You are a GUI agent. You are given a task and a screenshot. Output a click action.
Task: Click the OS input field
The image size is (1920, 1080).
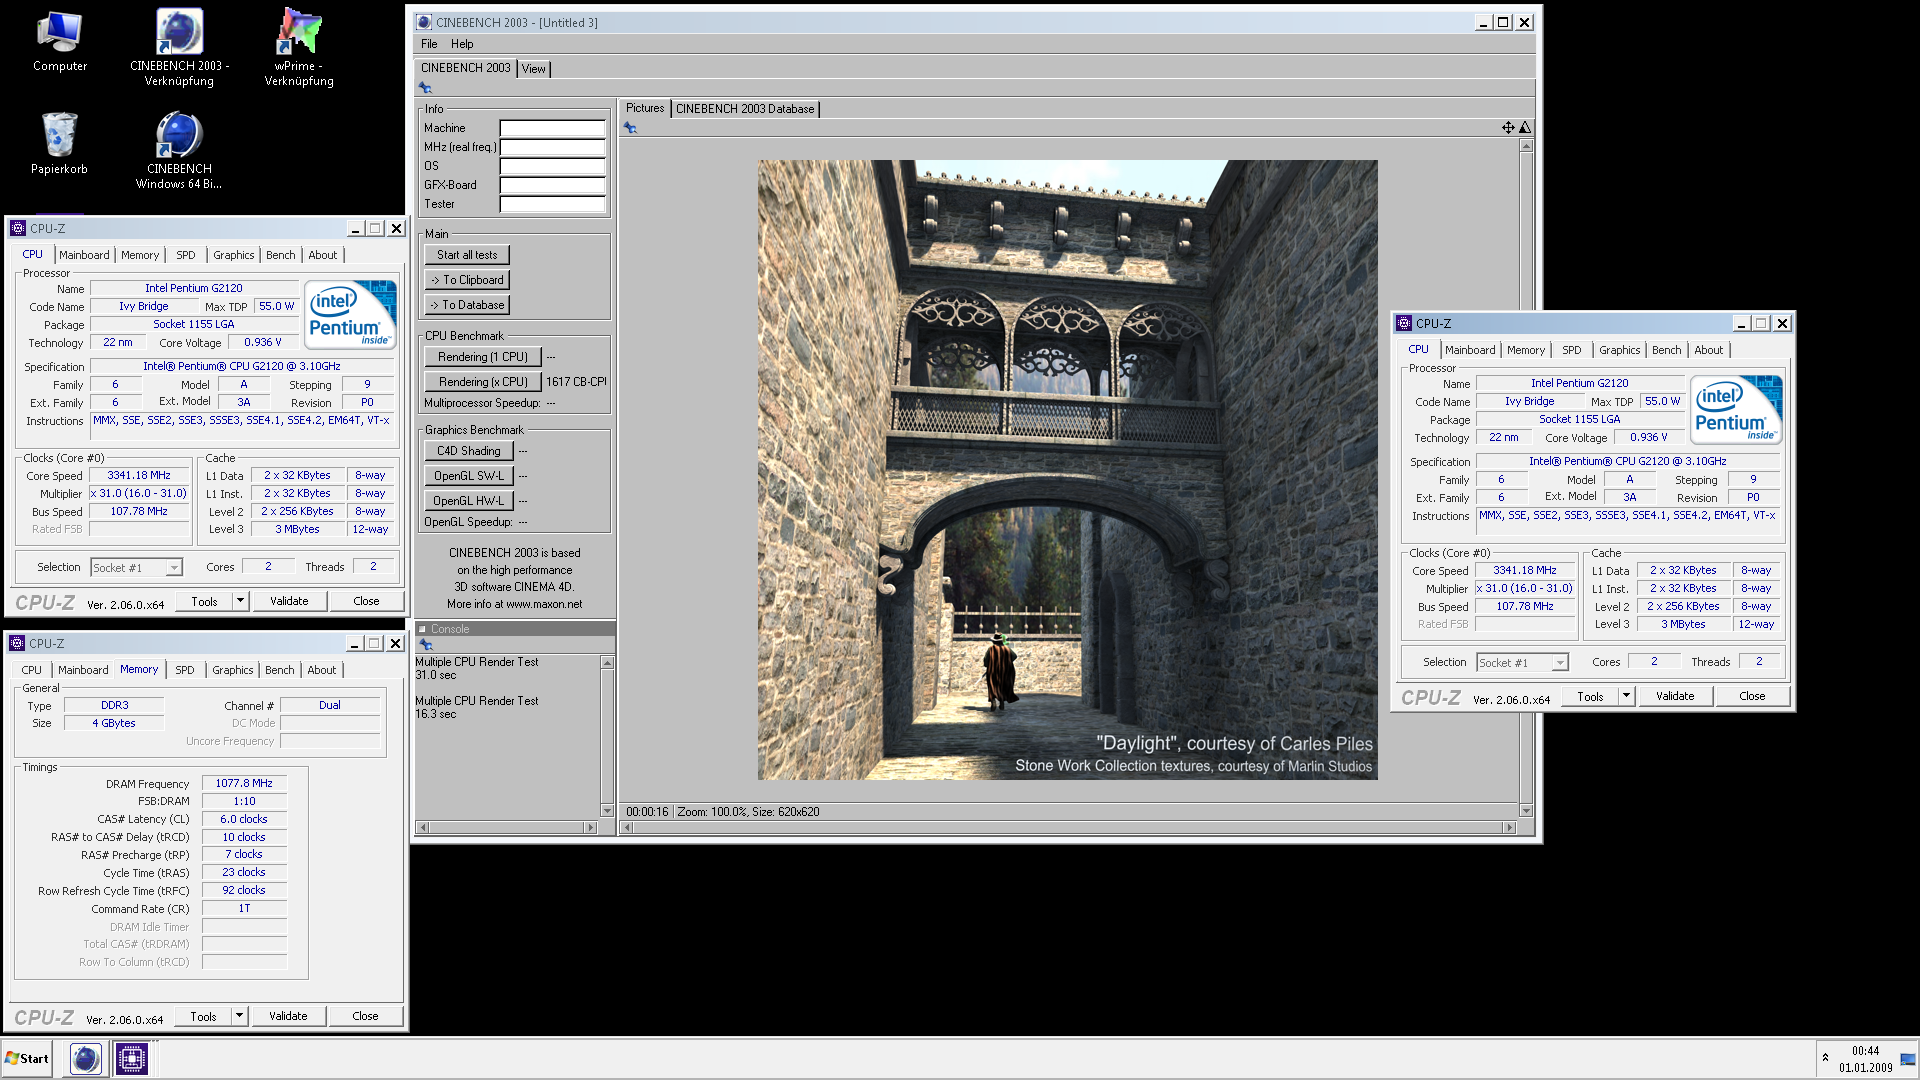(552, 166)
